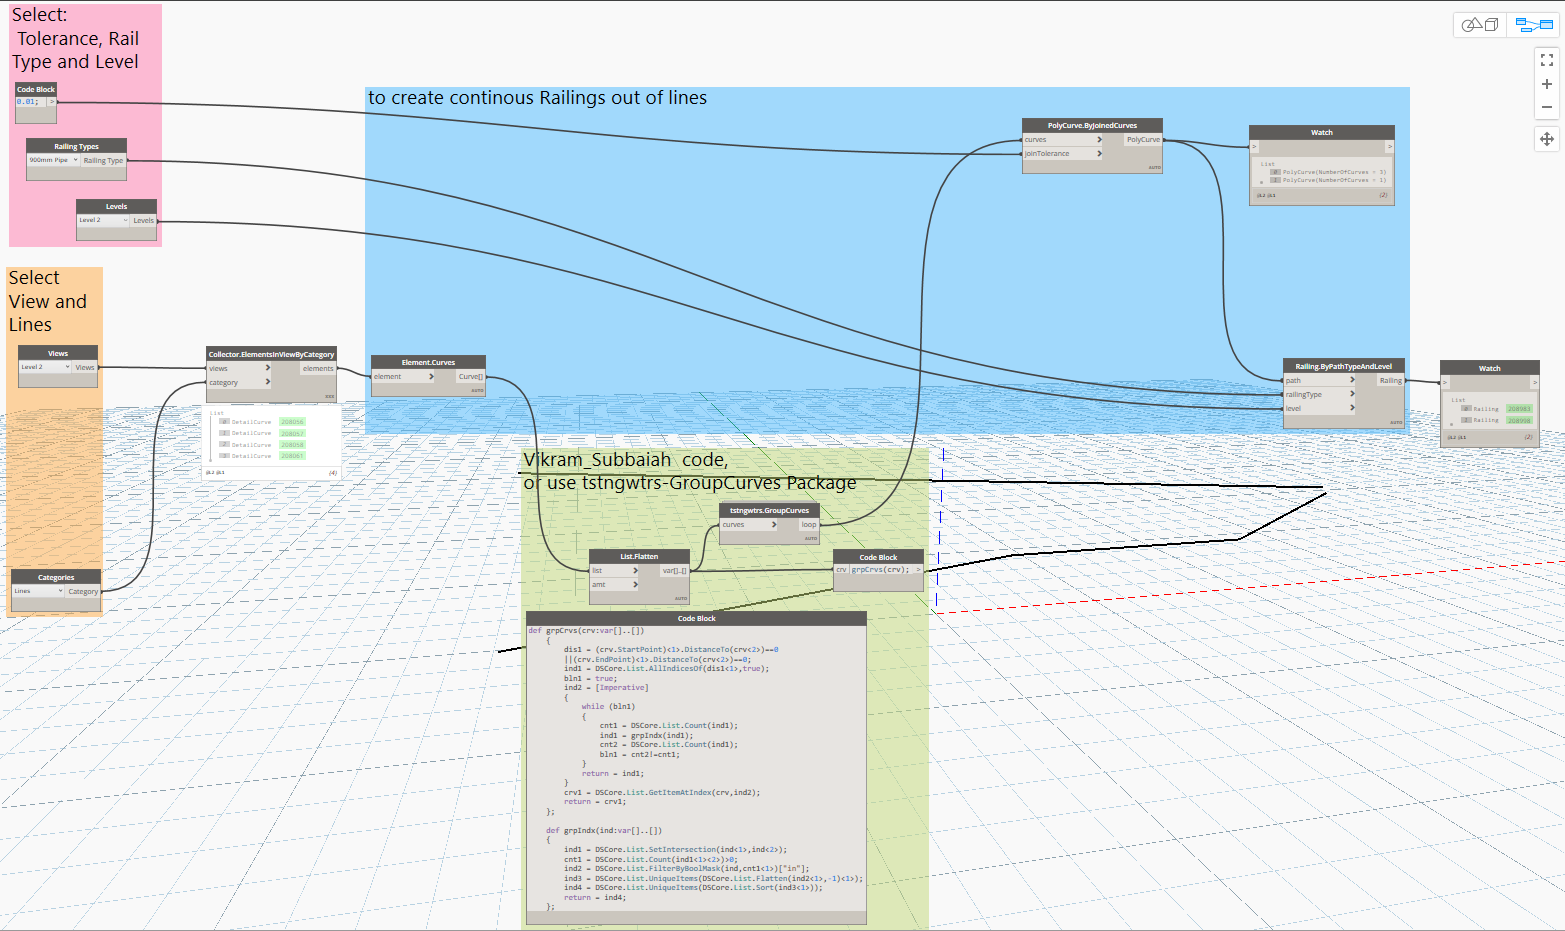Click chevron on Element.Curves element input

(x=431, y=377)
